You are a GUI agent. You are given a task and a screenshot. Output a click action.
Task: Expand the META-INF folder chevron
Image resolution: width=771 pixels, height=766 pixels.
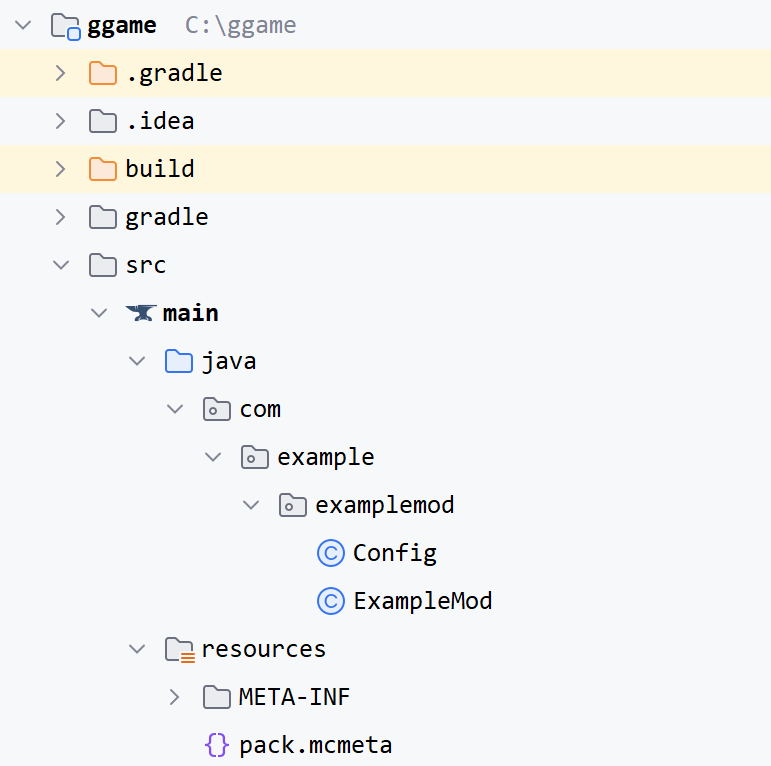[175, 697]
